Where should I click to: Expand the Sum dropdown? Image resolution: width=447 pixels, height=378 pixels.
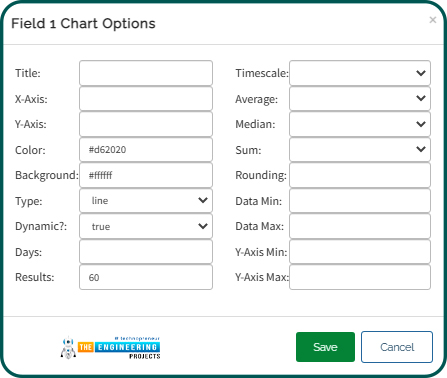tap(360, 150)
